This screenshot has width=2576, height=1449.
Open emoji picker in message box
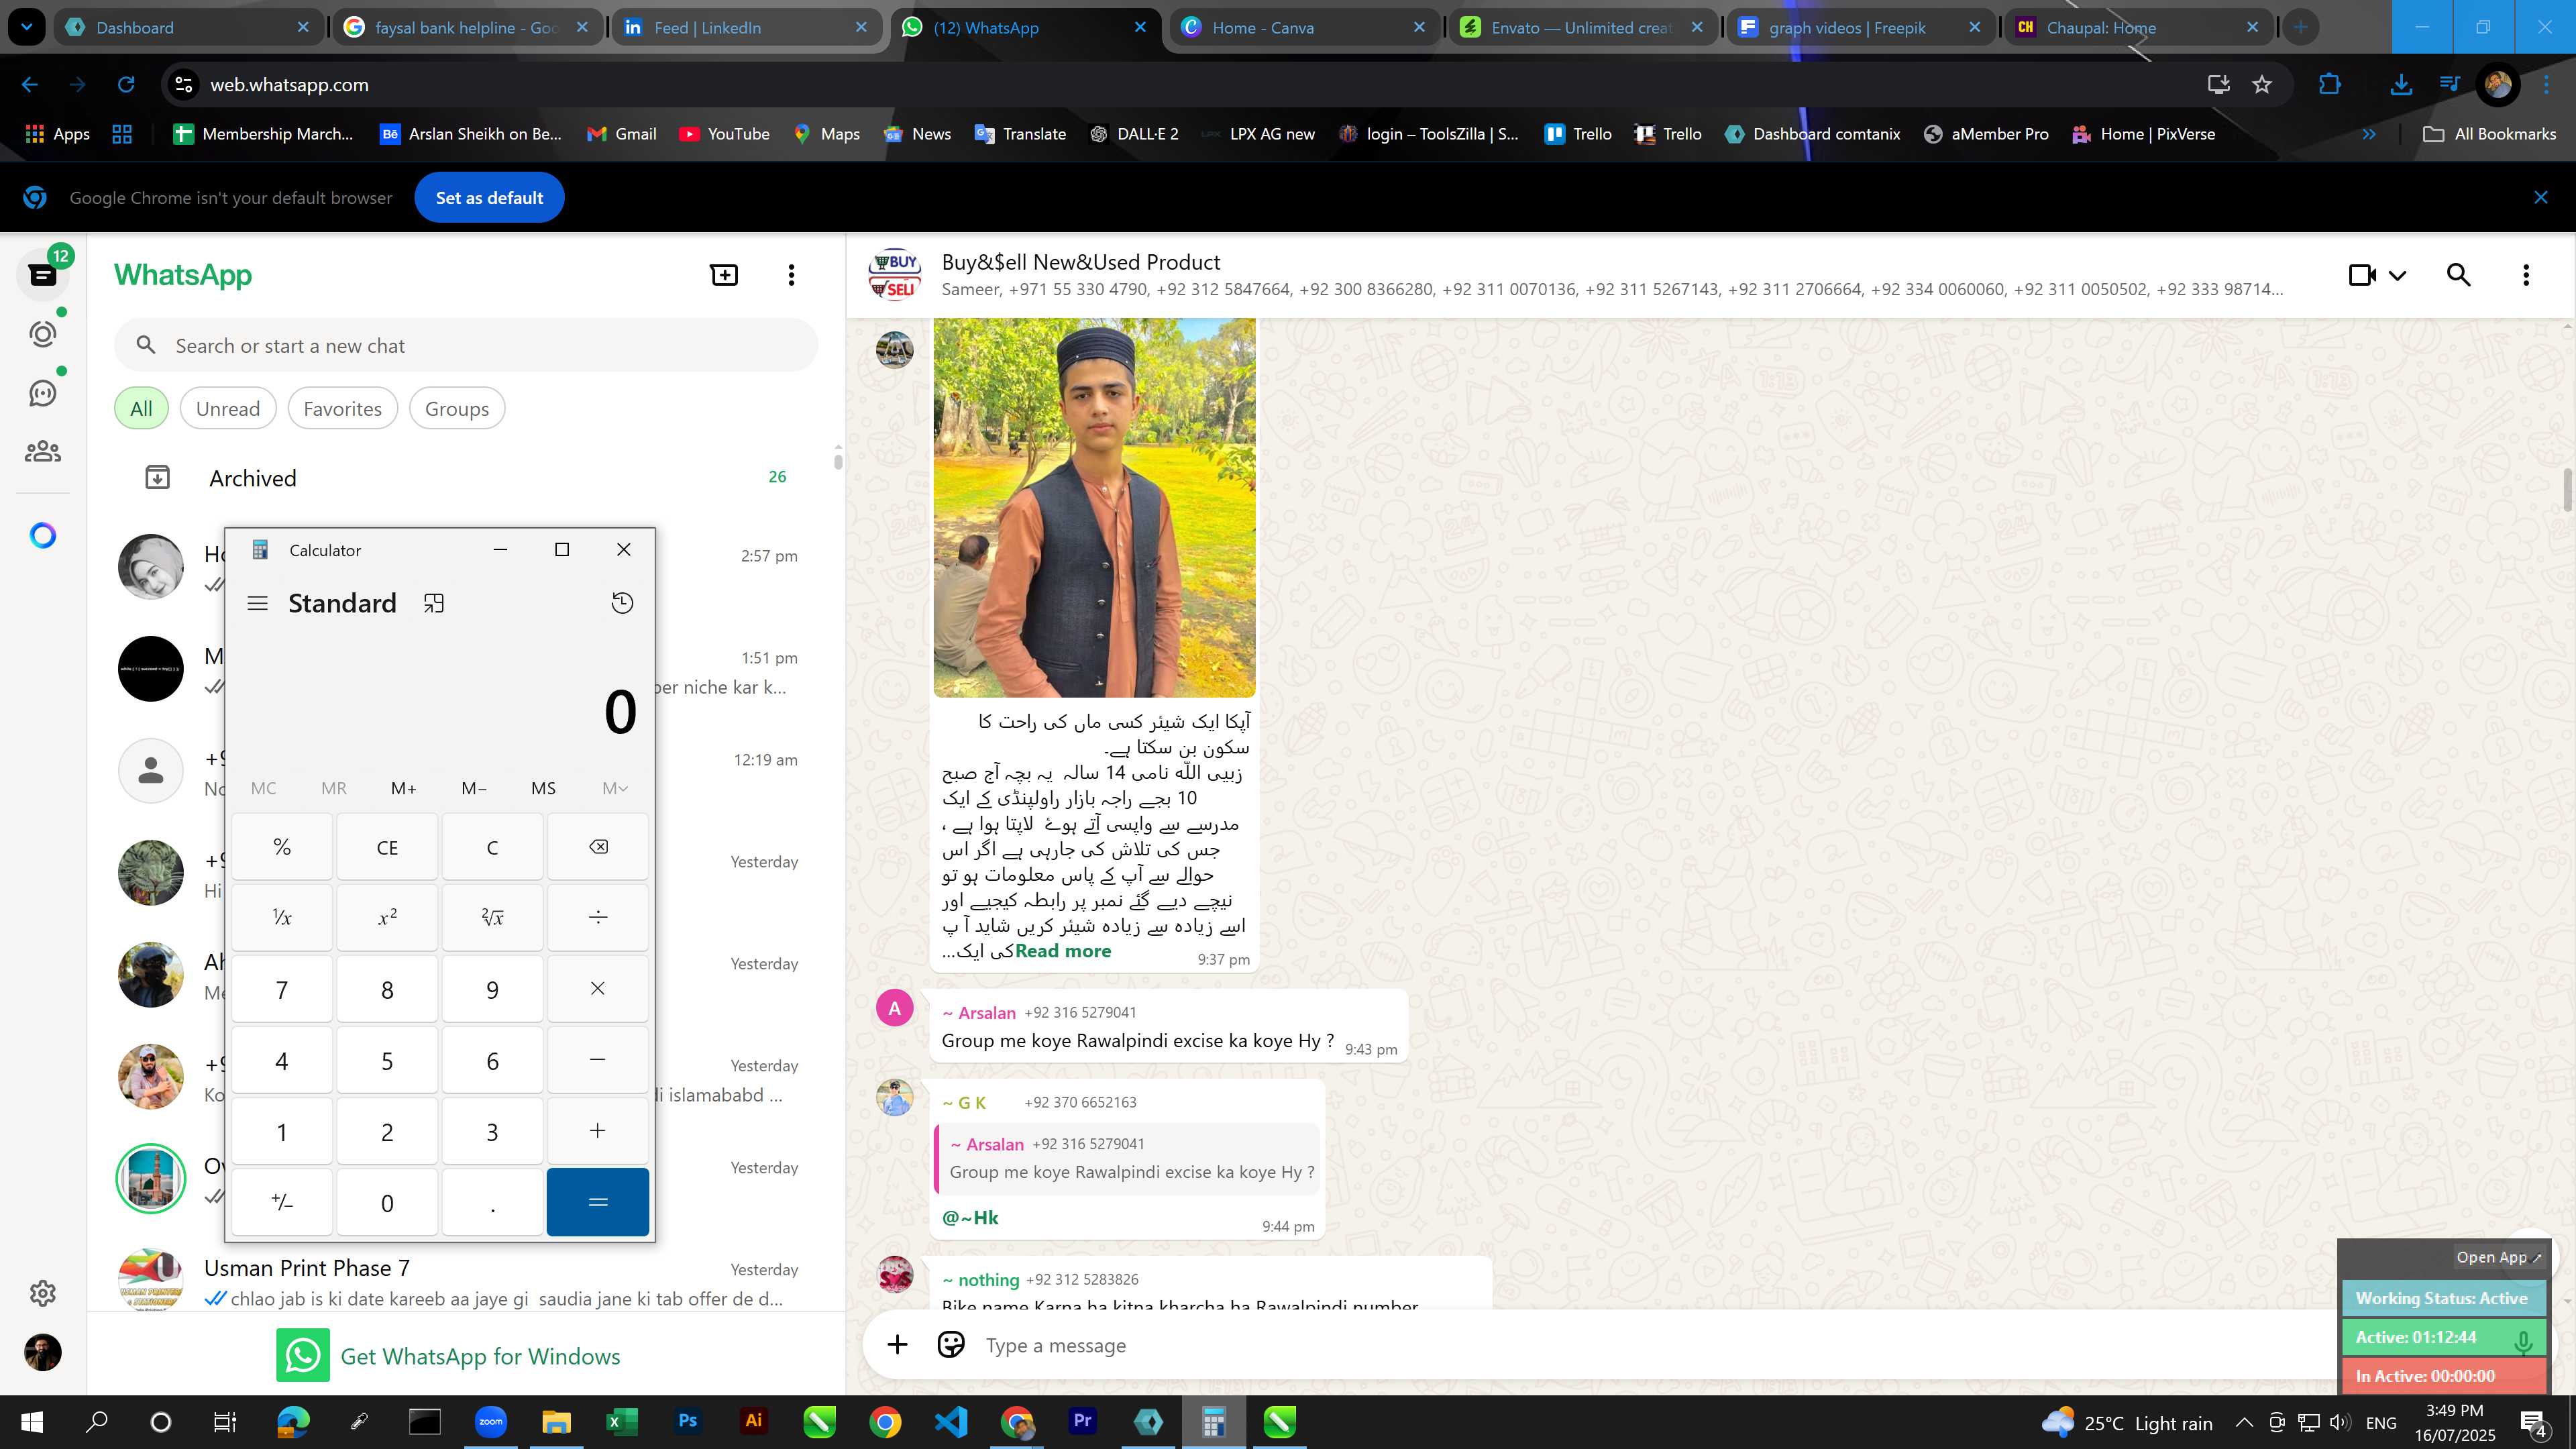[x=951, y=1345]
